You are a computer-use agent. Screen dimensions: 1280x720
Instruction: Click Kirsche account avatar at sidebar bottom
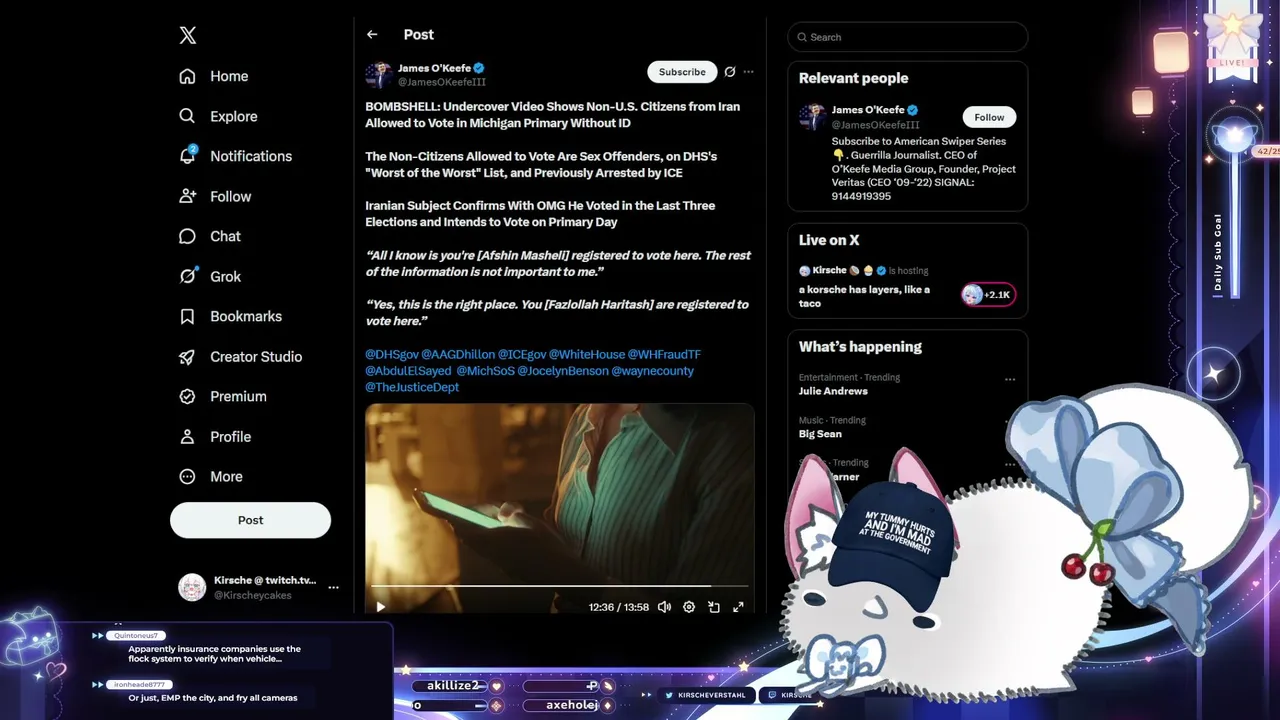192,587
